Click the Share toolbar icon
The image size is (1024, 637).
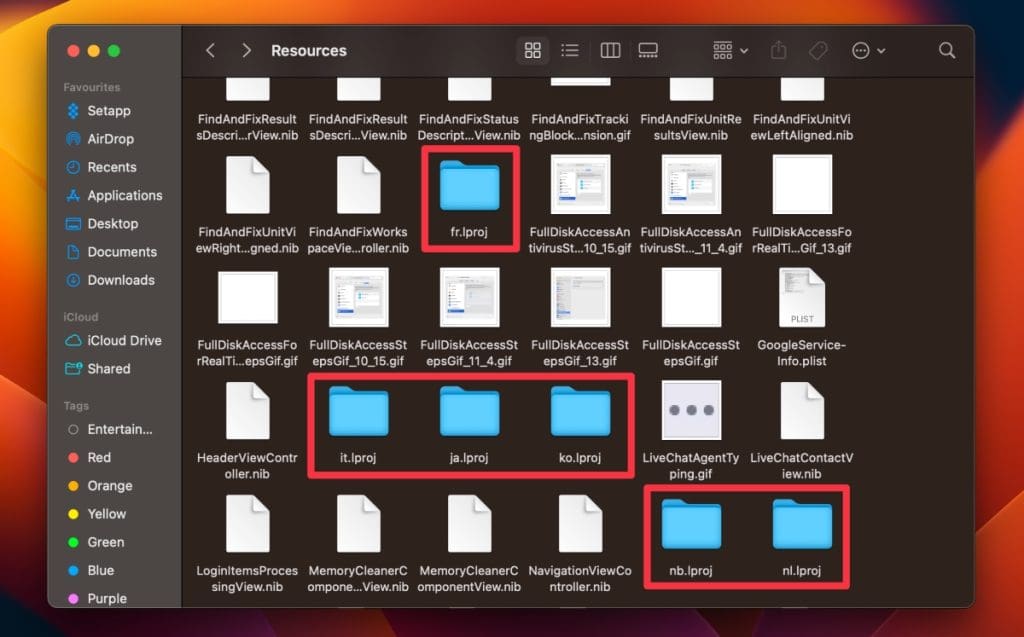(779, 50)
